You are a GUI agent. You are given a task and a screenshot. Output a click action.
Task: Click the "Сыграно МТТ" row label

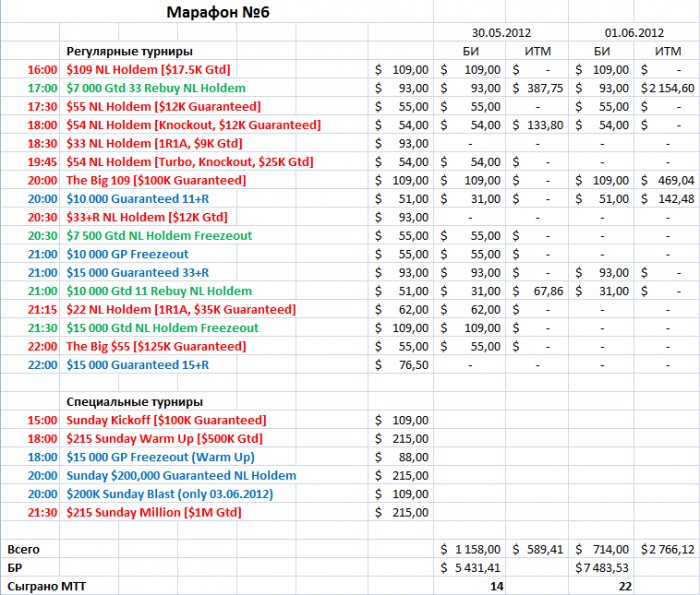click(46, 586)
